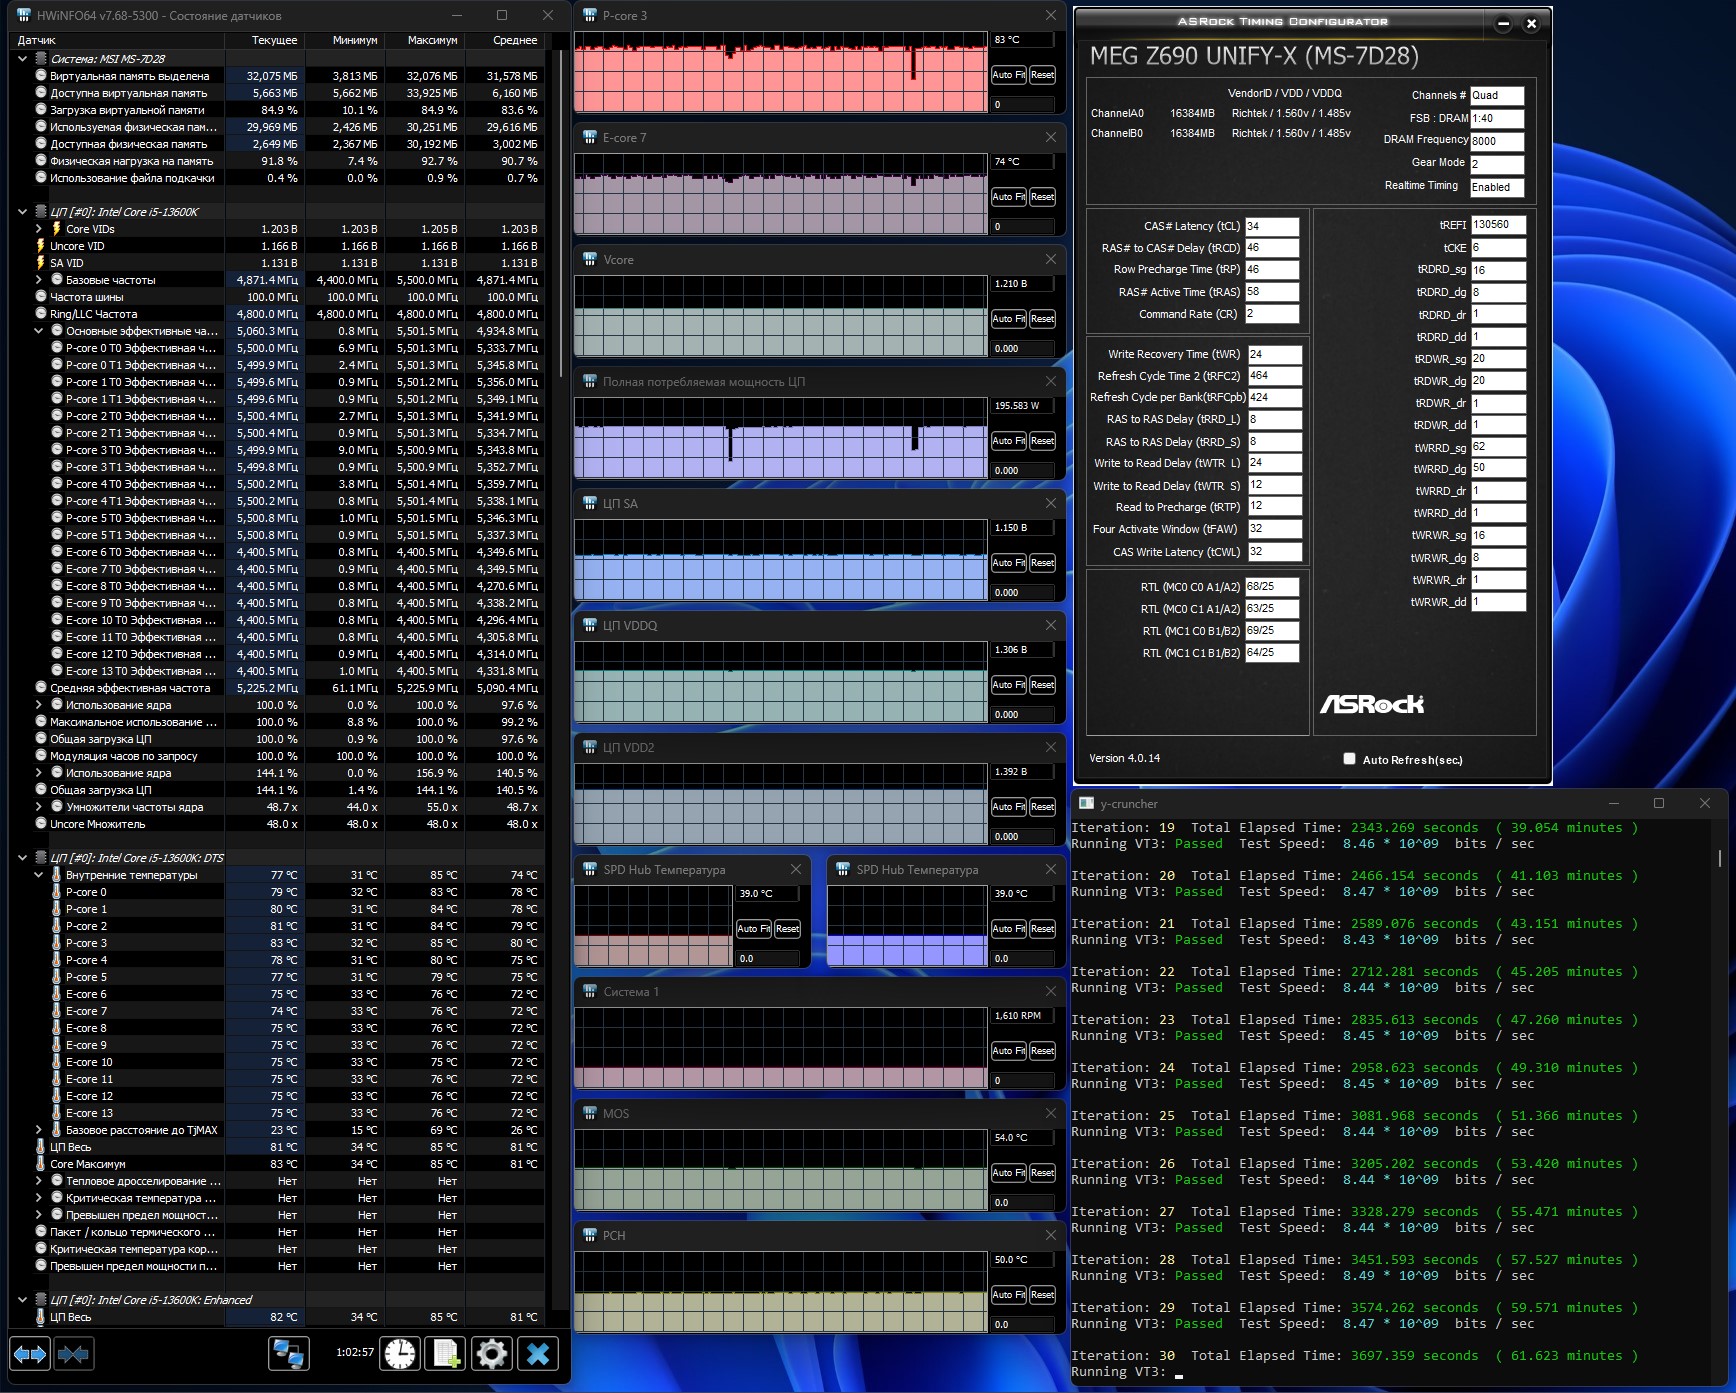This screenshot has width=1736, height=1393.
Task: Click icon beside Пакет / кольцо термического row
Action: click(41, 1232)
